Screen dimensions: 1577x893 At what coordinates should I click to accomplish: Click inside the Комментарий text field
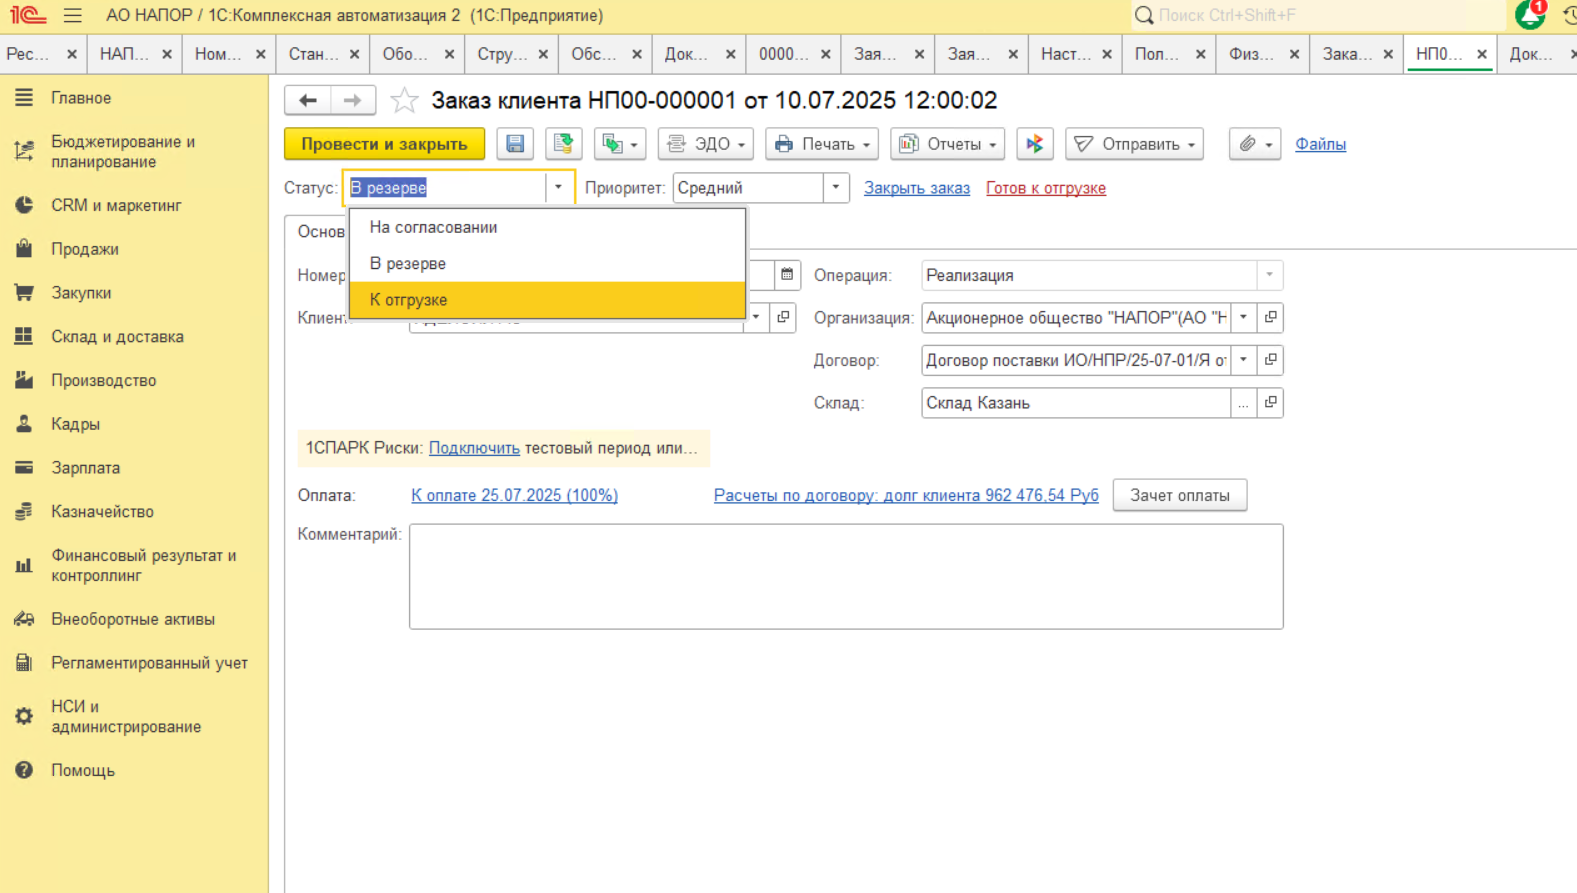(x=845, y=576)
